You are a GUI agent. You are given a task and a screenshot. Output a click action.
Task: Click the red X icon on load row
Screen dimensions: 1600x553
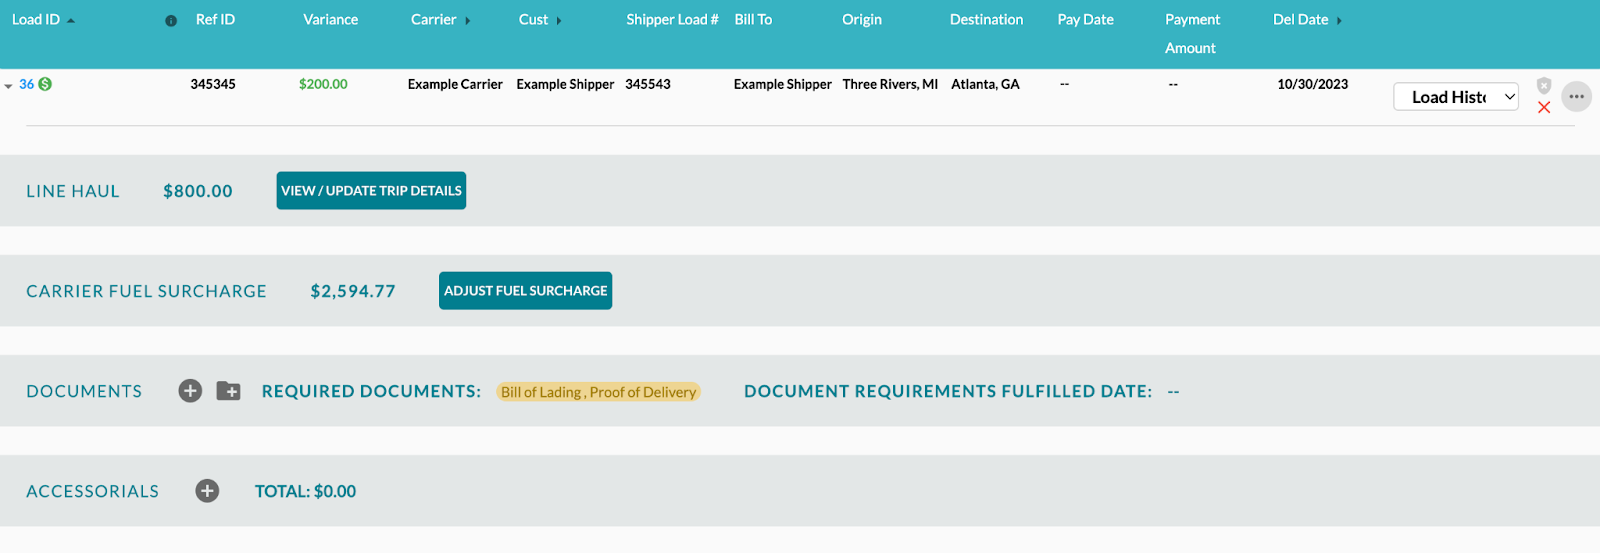pos(1544,107)
